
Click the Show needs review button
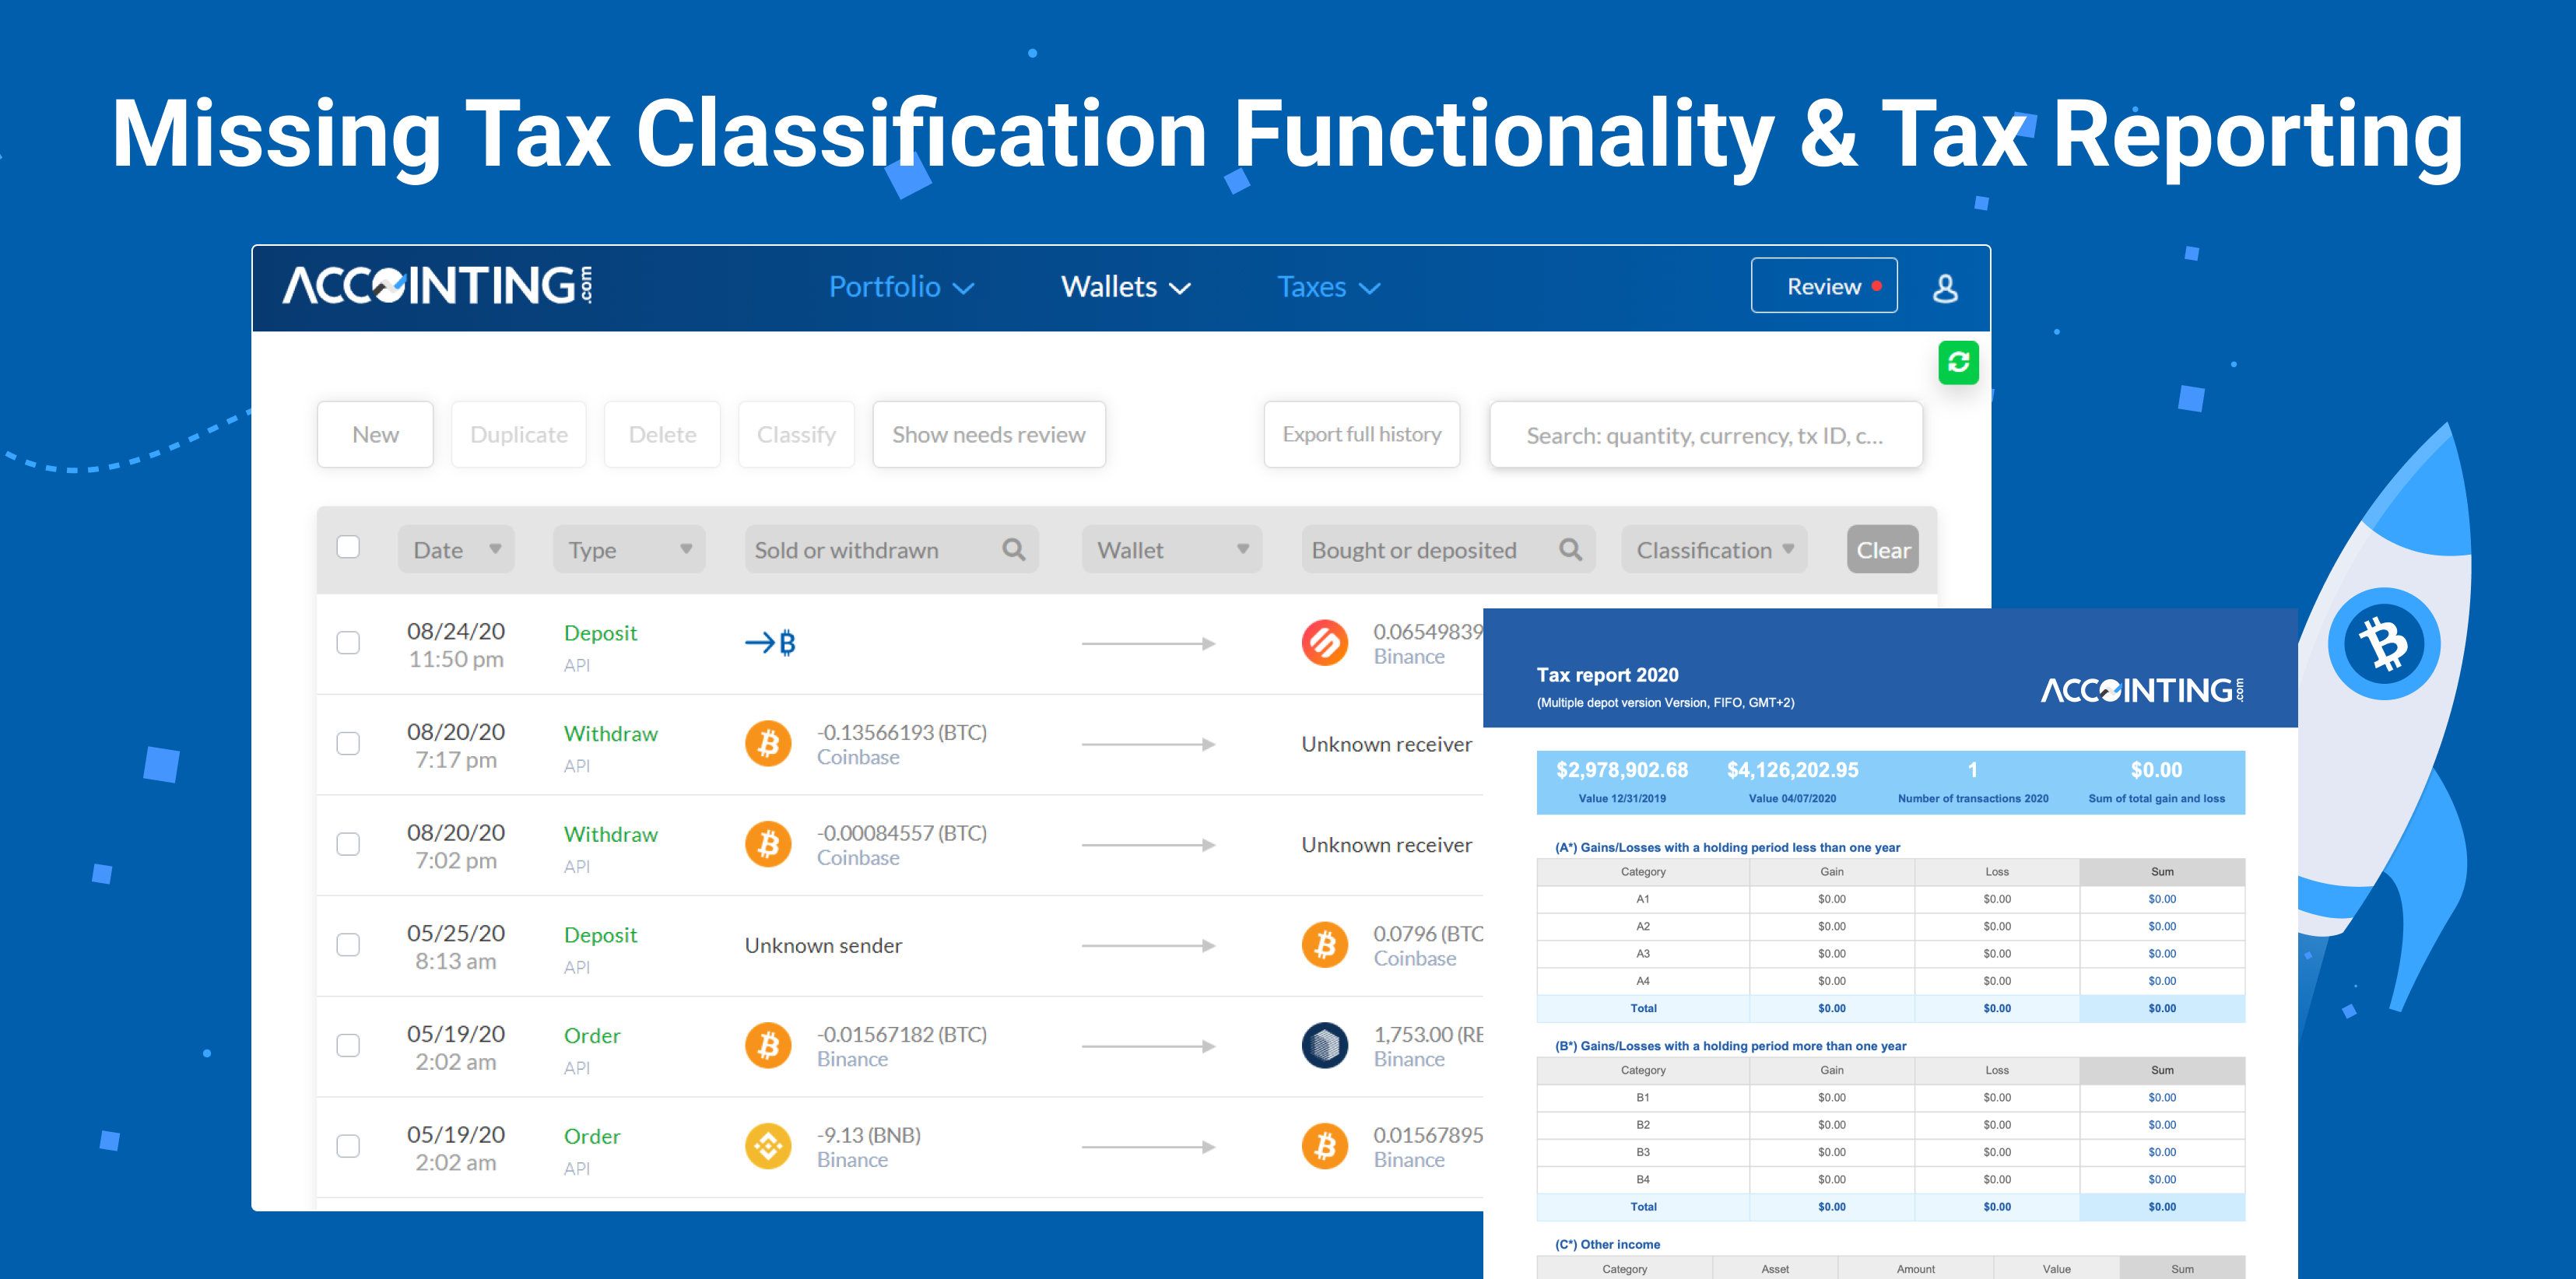coord(988,435)
